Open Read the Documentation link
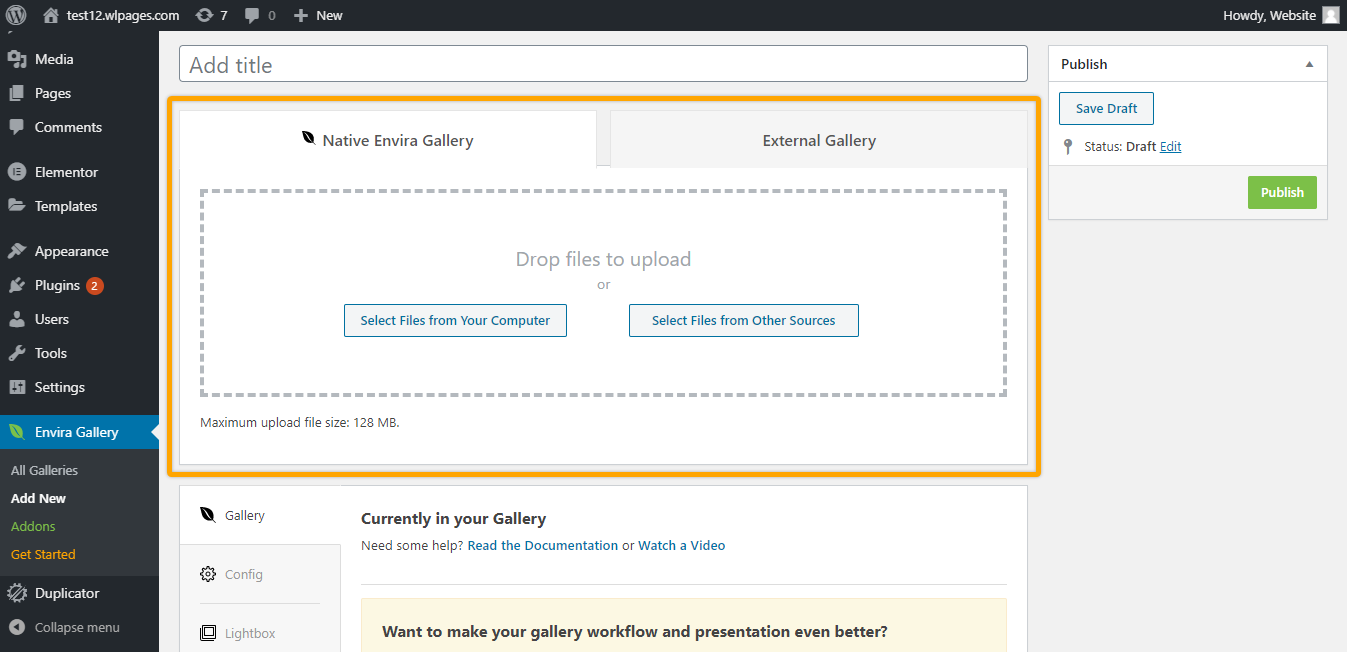 [543, 545]
